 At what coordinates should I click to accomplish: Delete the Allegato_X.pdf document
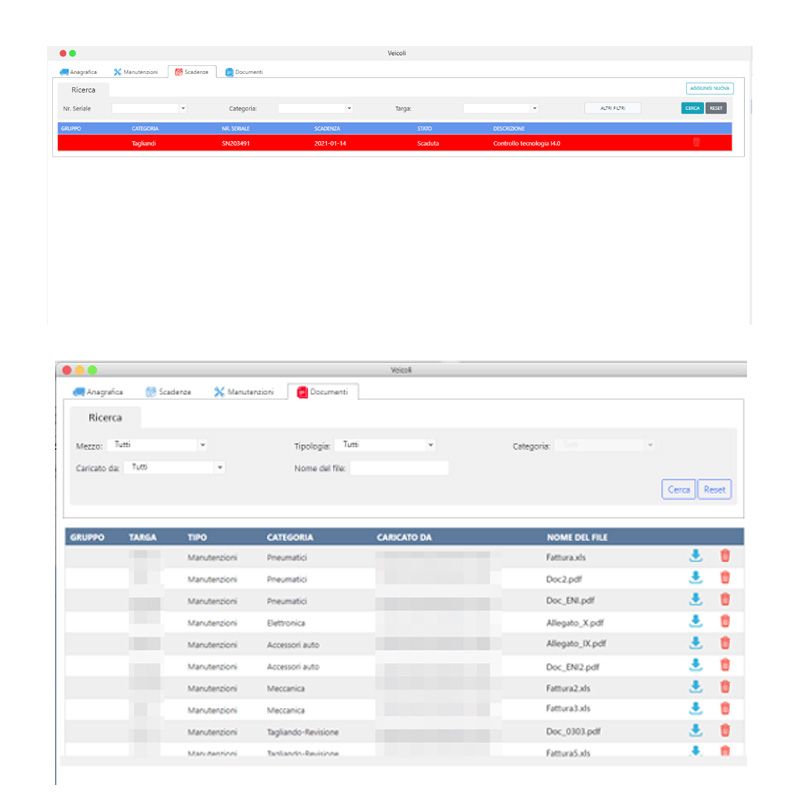coord(725,621)
